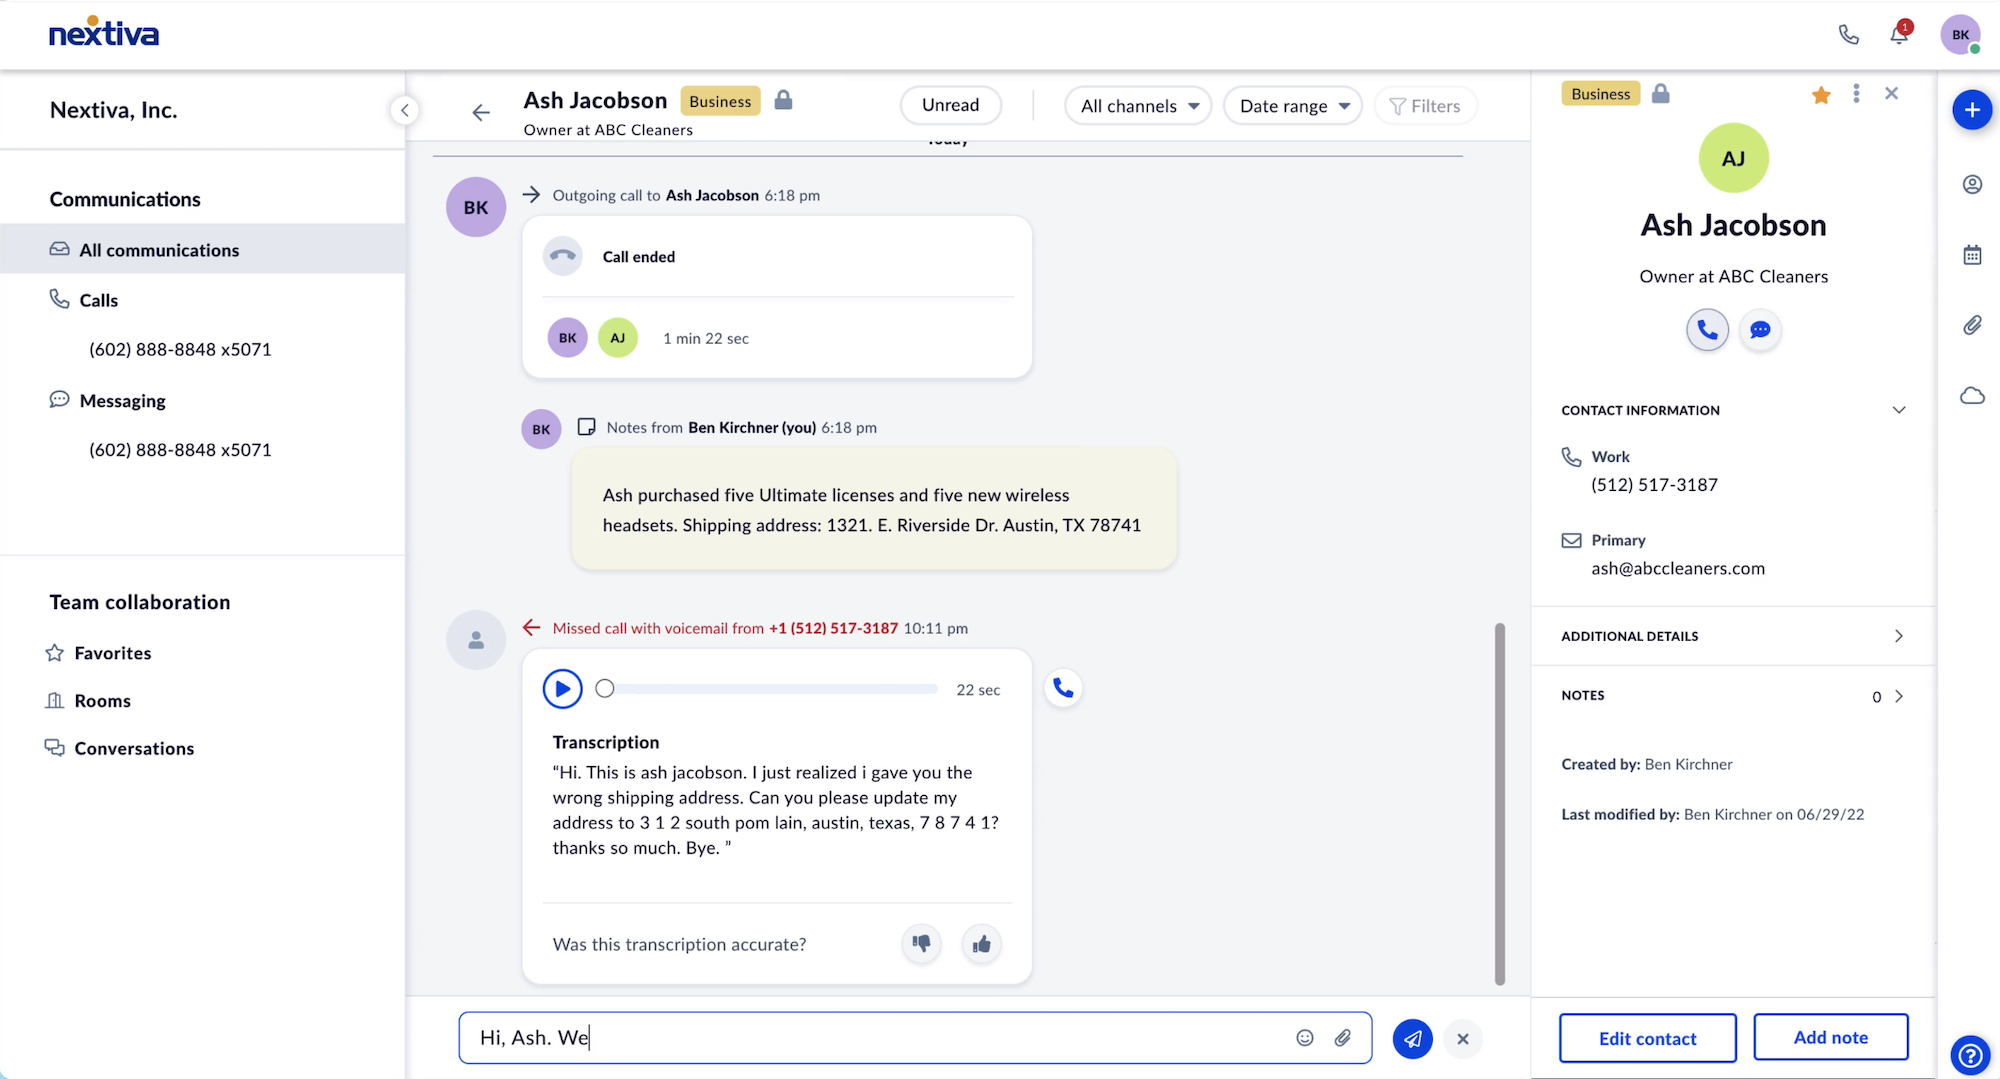Toggle the Unread filter

coord(950,105)
